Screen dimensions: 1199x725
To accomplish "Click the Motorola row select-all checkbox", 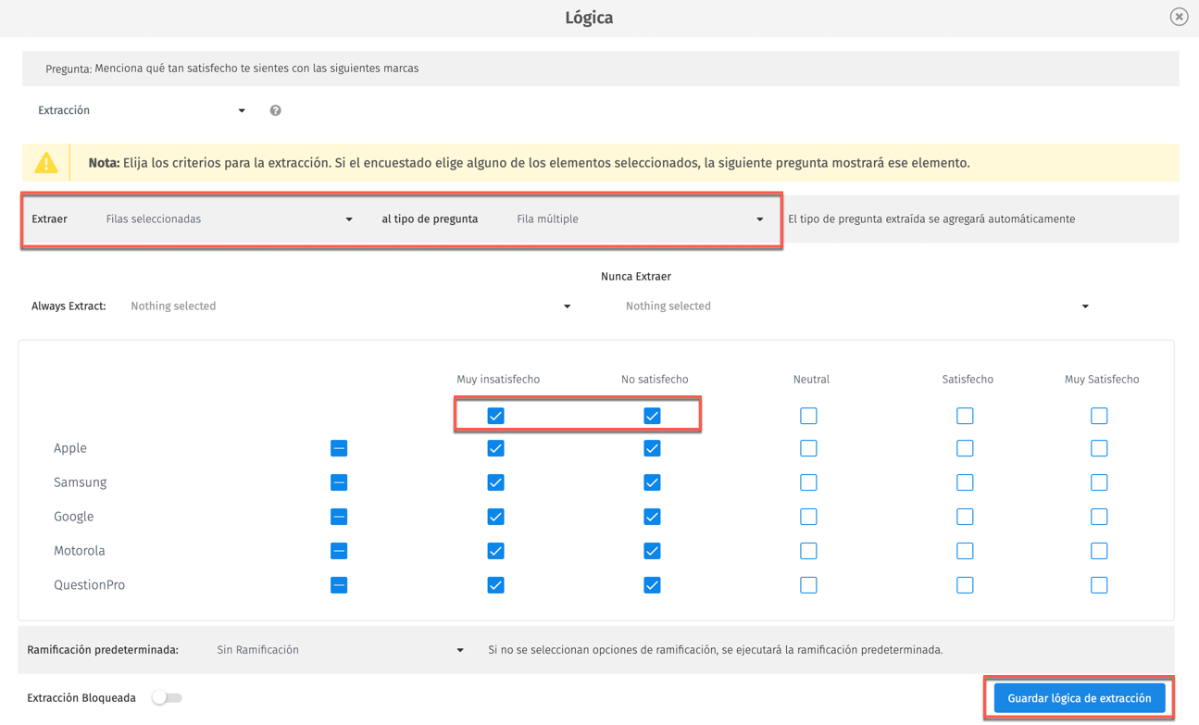I will pyautogui.click(x=339, y=550).
